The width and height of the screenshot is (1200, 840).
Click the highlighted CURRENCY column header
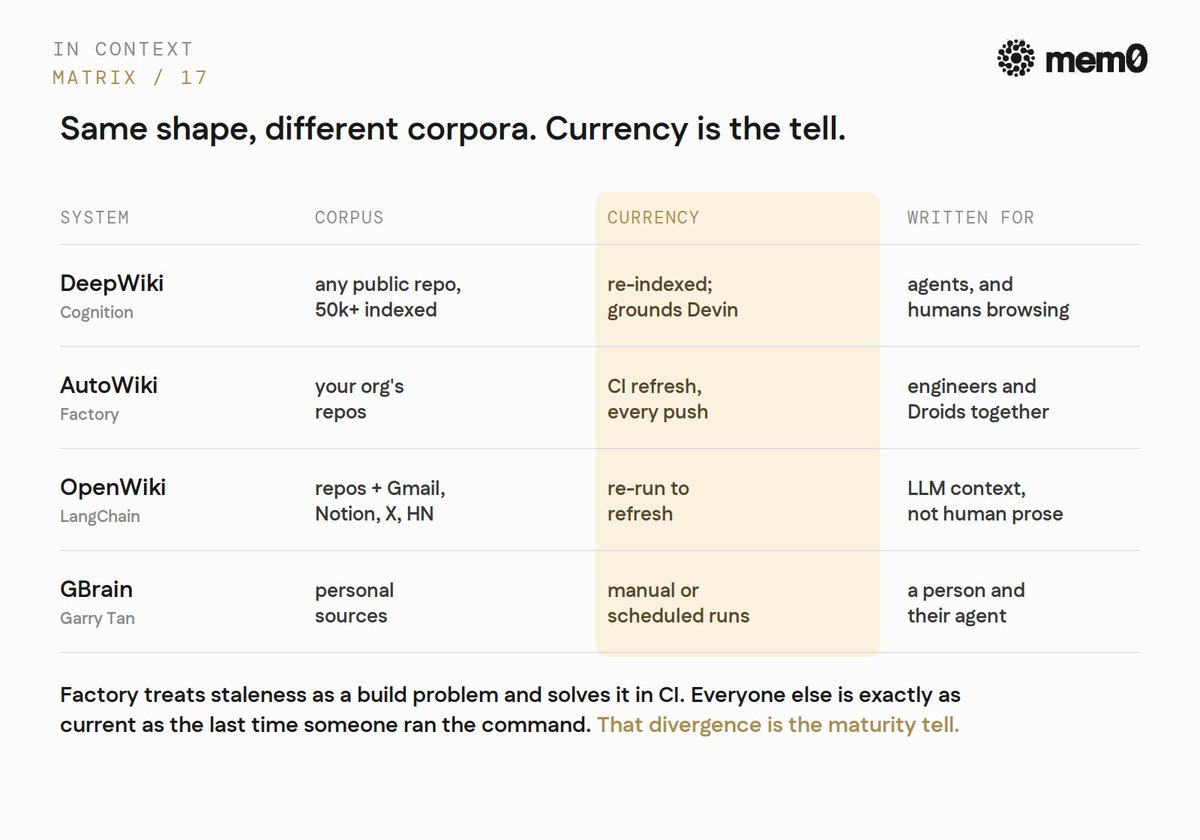click(x=654, y=217)
